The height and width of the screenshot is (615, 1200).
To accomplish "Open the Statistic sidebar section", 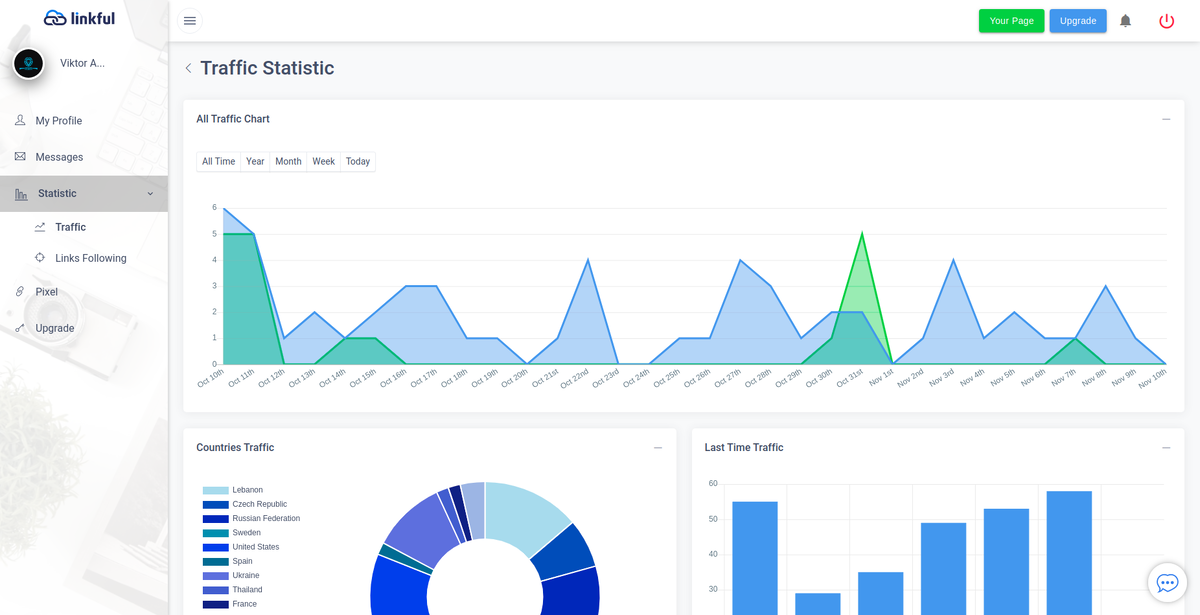I will coord(84,194).
